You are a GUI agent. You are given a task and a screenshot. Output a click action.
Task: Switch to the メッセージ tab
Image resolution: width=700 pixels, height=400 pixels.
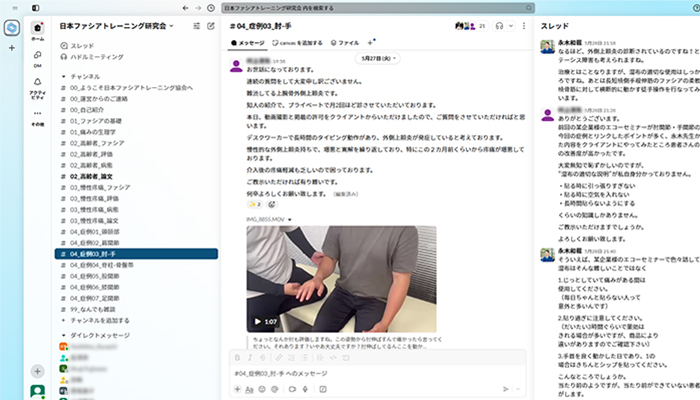click(248, 43)
